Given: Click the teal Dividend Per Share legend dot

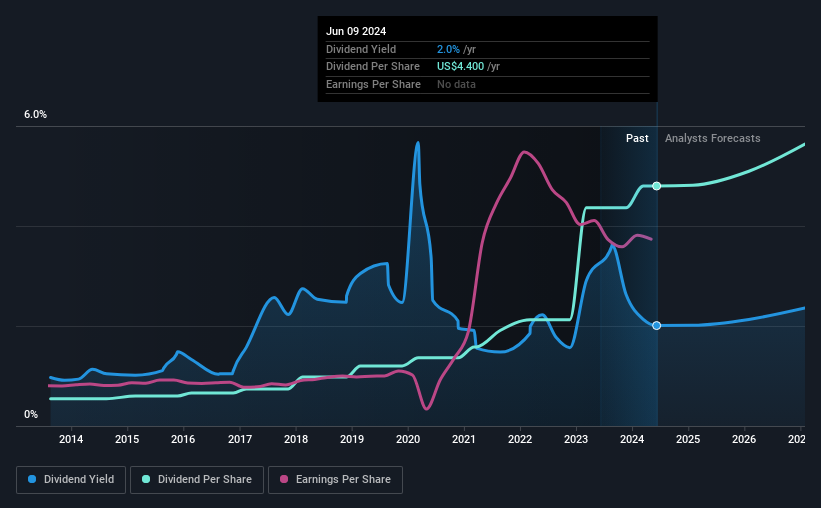Looking at the screenshot, I should point(146,479).
